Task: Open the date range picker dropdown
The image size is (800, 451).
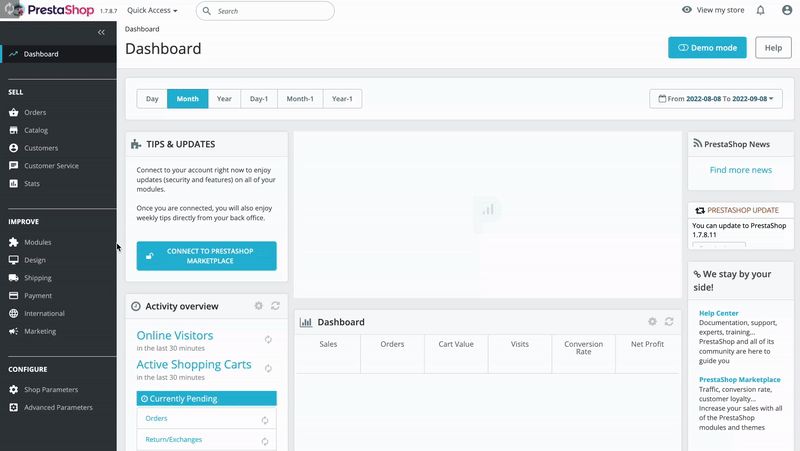Action: (x=716, y=99)
